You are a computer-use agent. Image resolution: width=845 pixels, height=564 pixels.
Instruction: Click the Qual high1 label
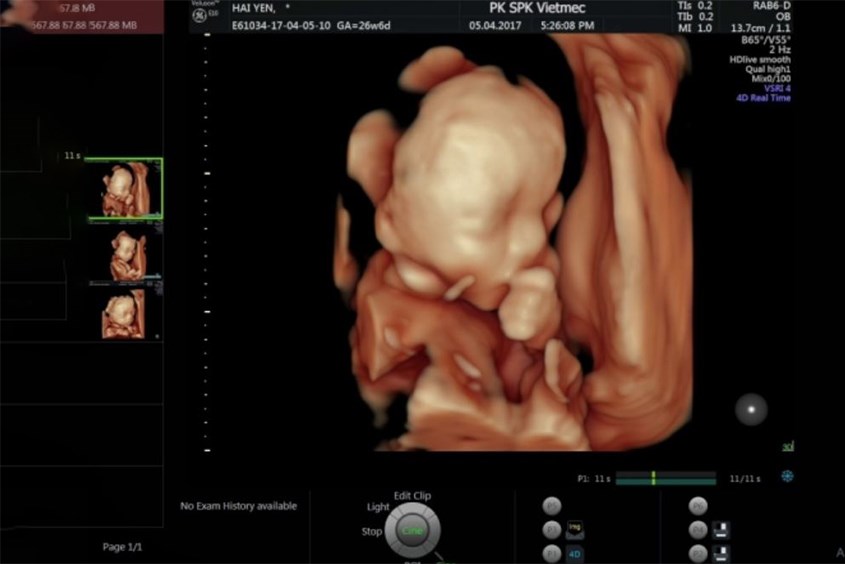click(768, 69)
